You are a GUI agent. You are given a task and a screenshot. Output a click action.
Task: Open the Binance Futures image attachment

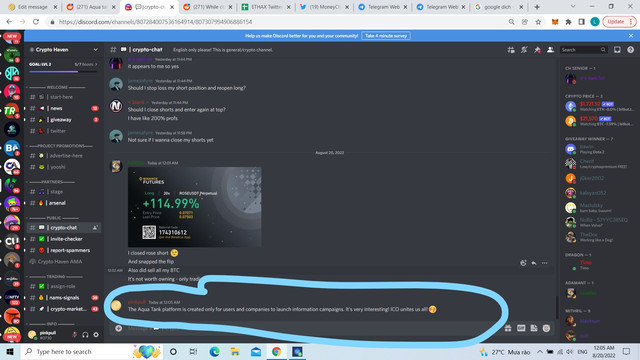point(195,207)
